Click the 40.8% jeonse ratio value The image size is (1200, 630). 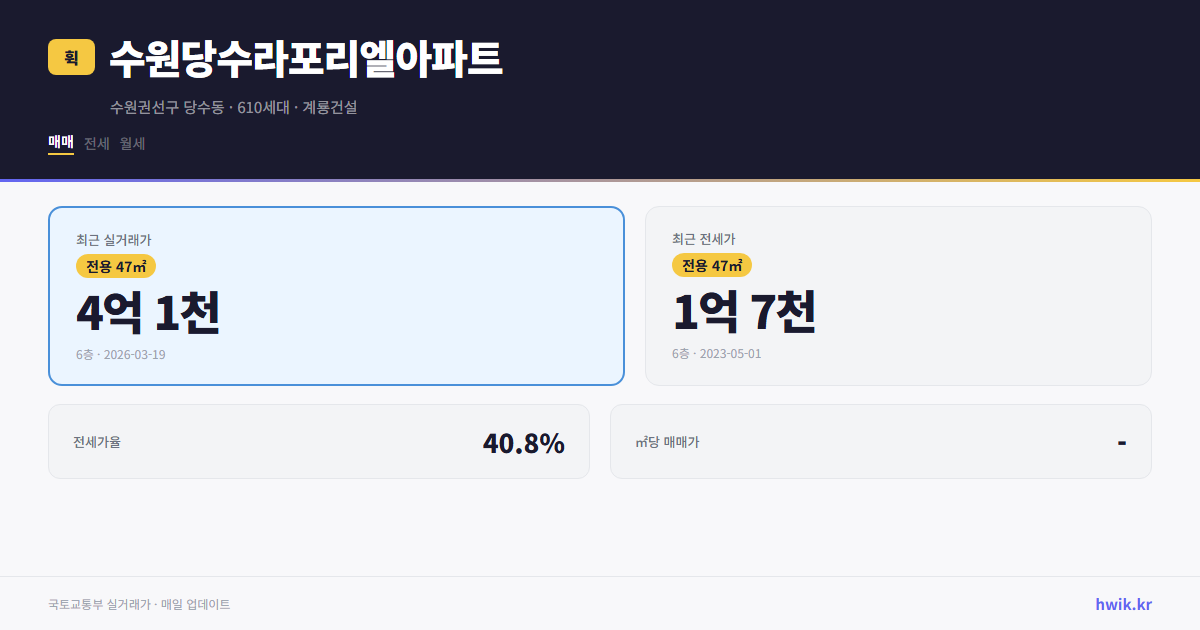(x=523, y=441)
